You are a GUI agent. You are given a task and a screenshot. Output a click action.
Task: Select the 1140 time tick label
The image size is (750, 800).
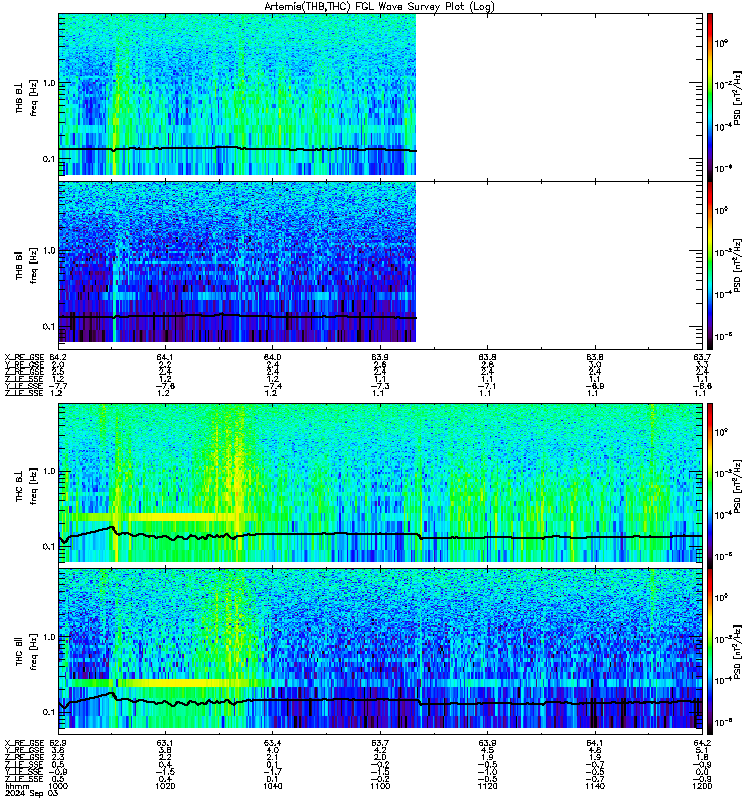[595, 786]
